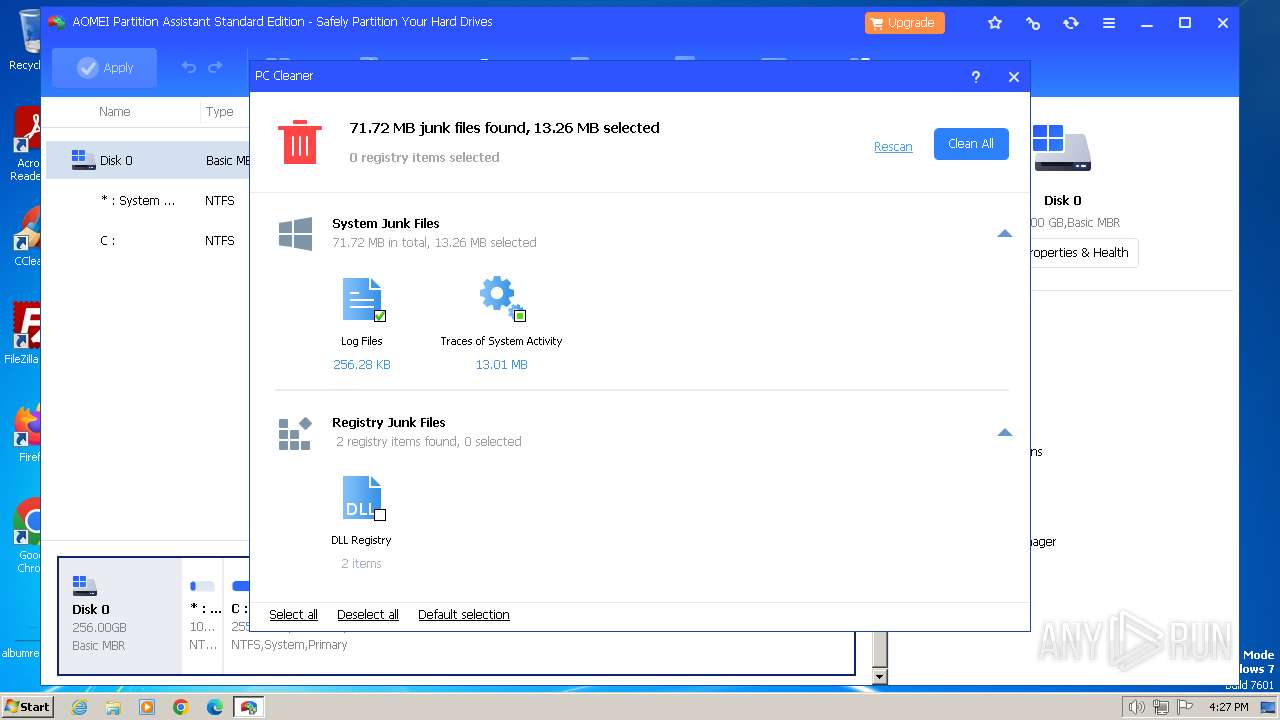Click the 256.28 KB log files size

(362, 364)
